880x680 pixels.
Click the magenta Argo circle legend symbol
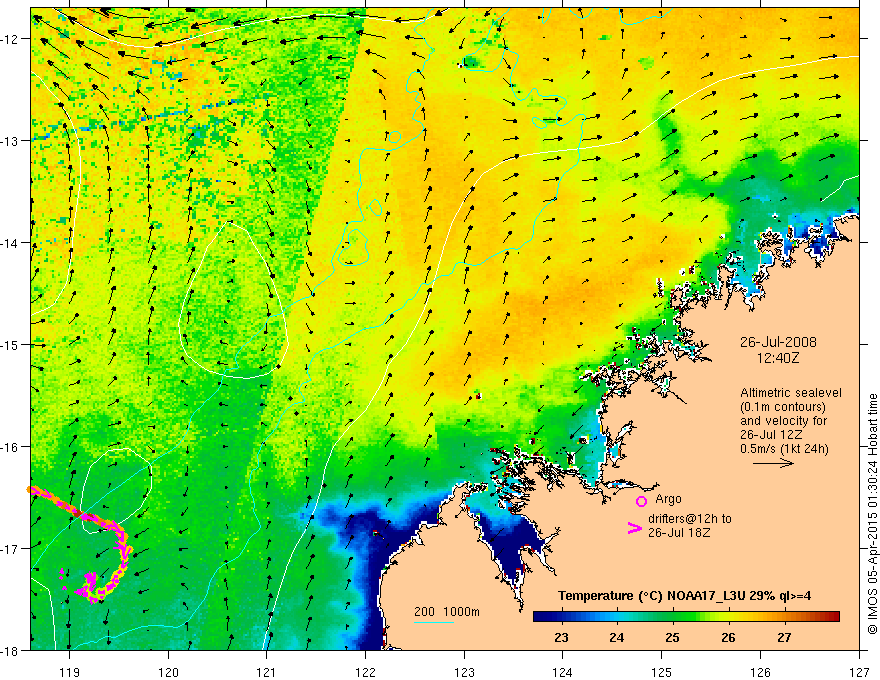coord(641,501)
